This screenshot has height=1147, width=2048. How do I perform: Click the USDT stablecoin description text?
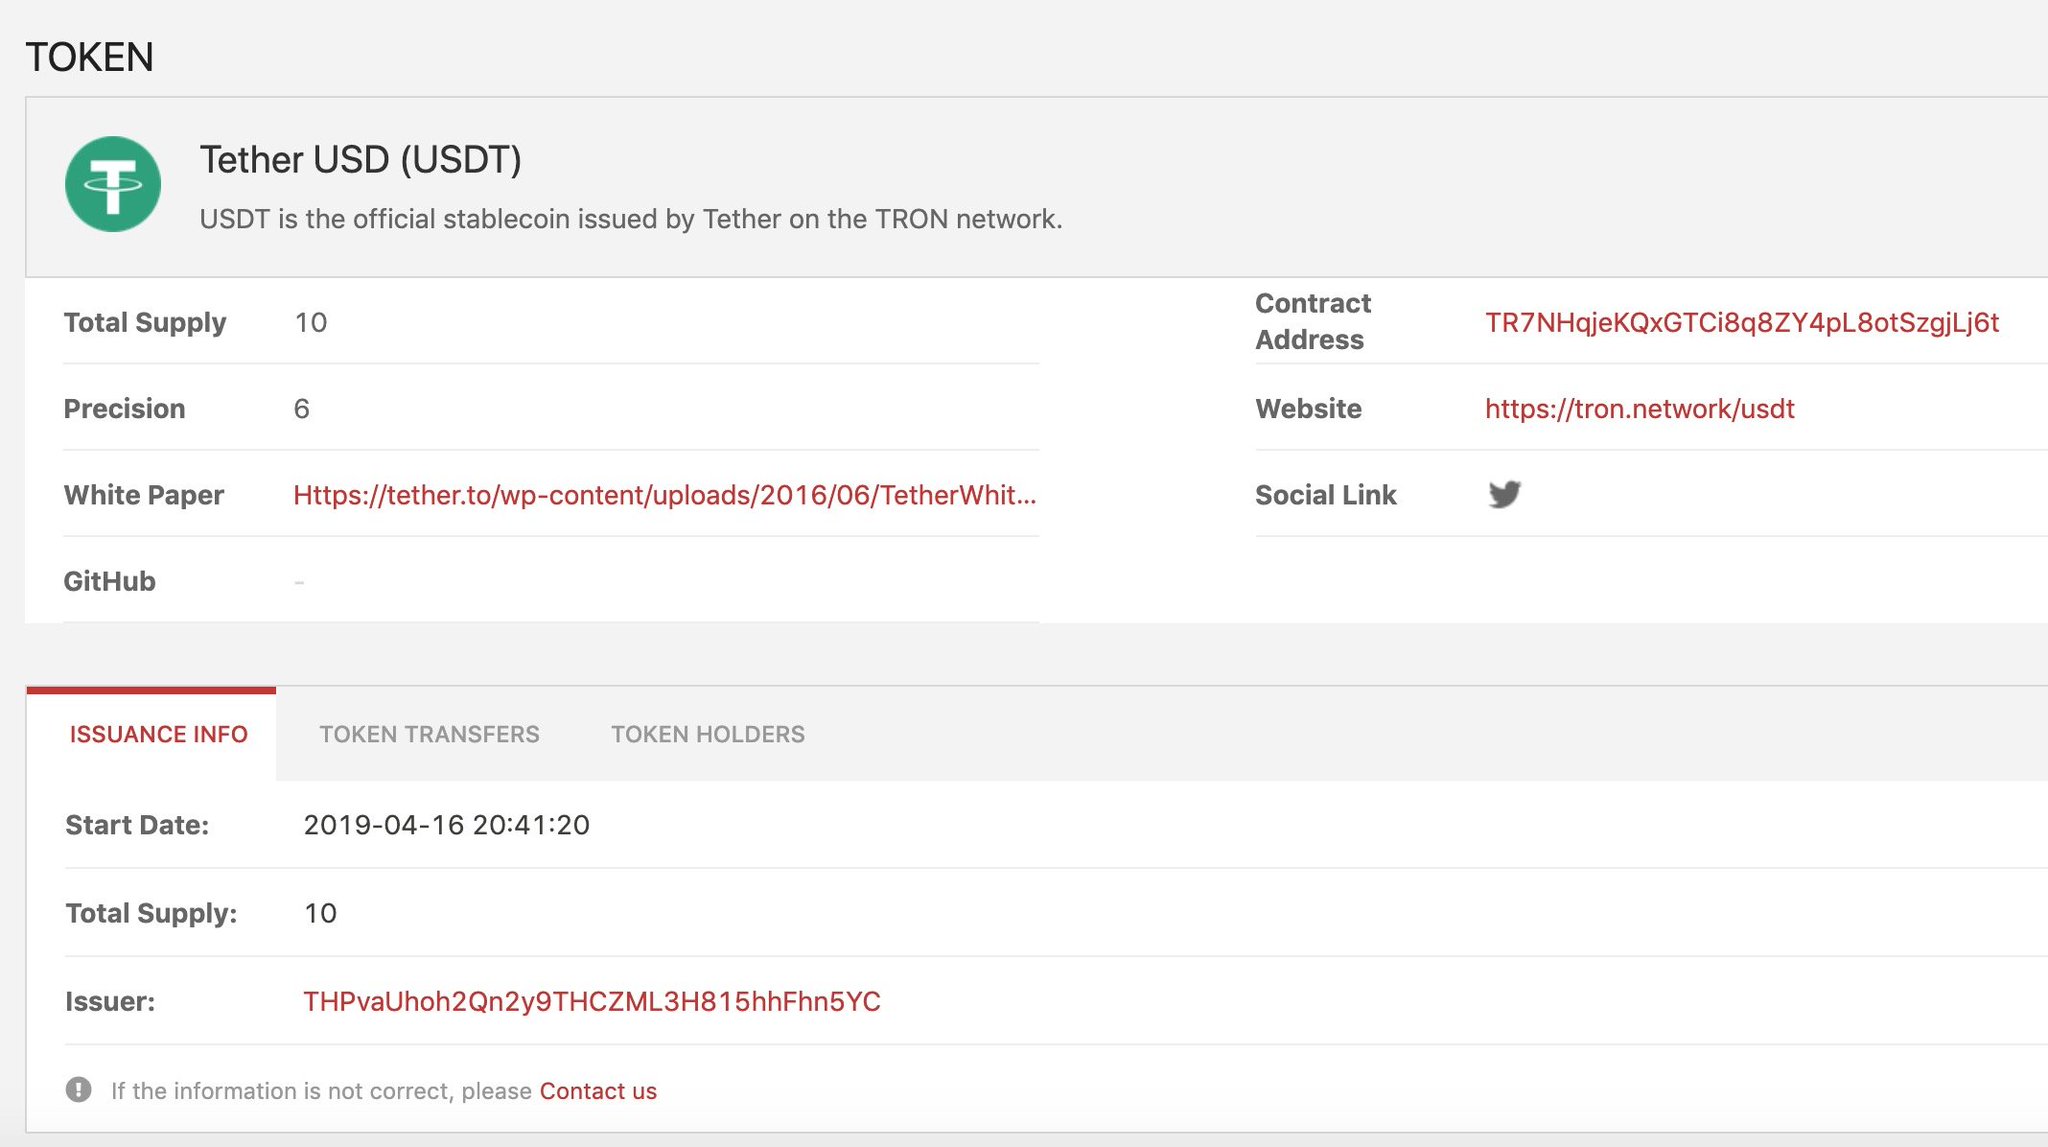(x=630, y=219)
